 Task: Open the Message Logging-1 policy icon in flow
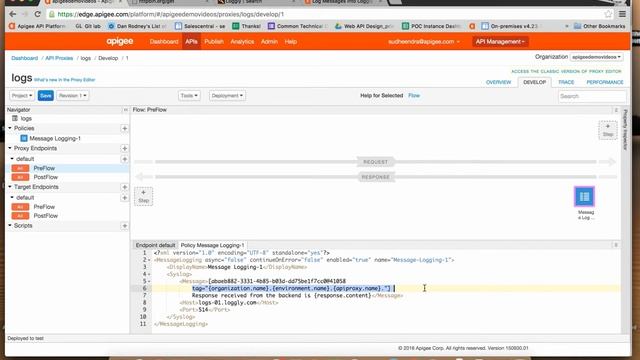point(584,197)
